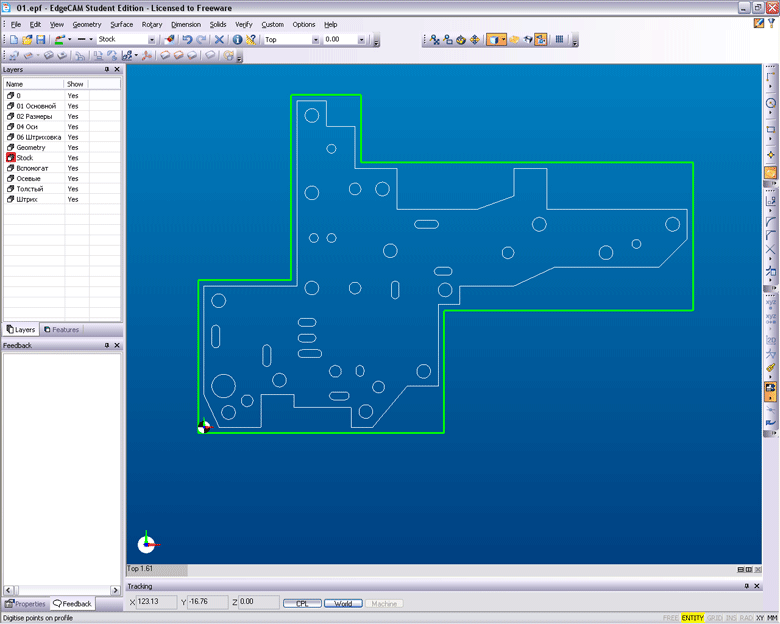
Task: Toggle GRID snap in status bar
Action: pos(714,618)
